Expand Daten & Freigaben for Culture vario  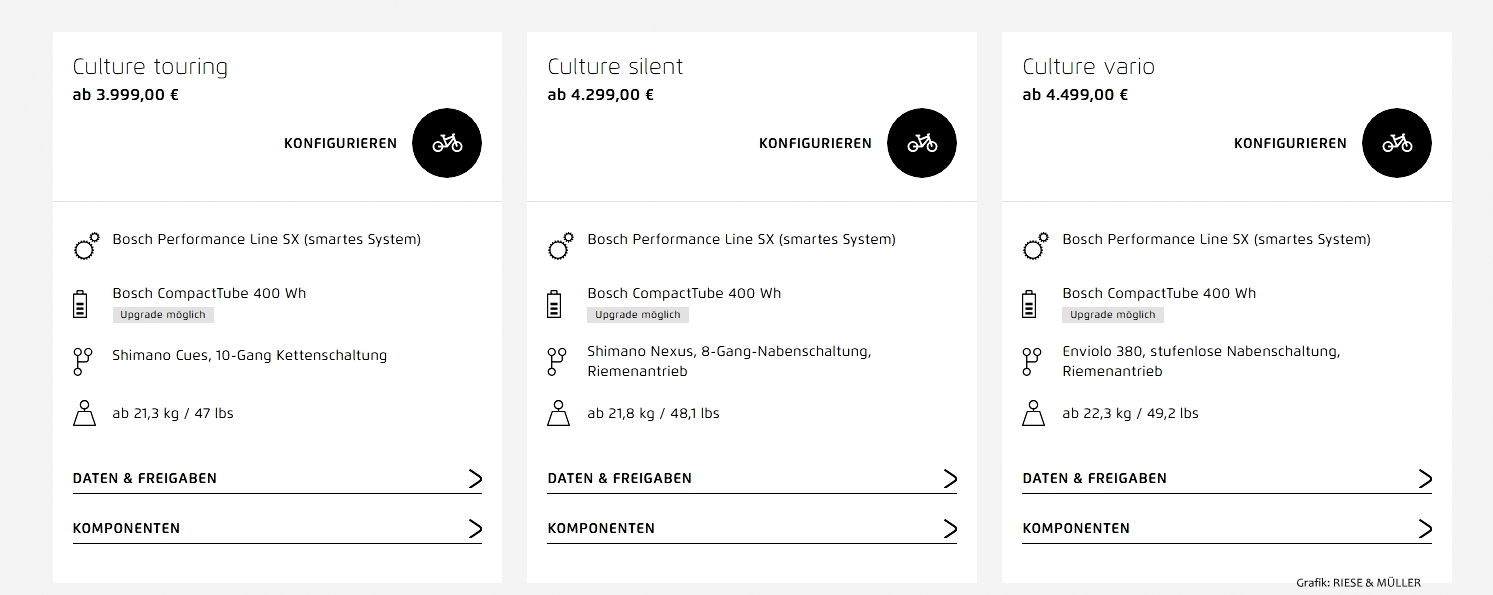pyautogui.click(x=1227, y=479)
